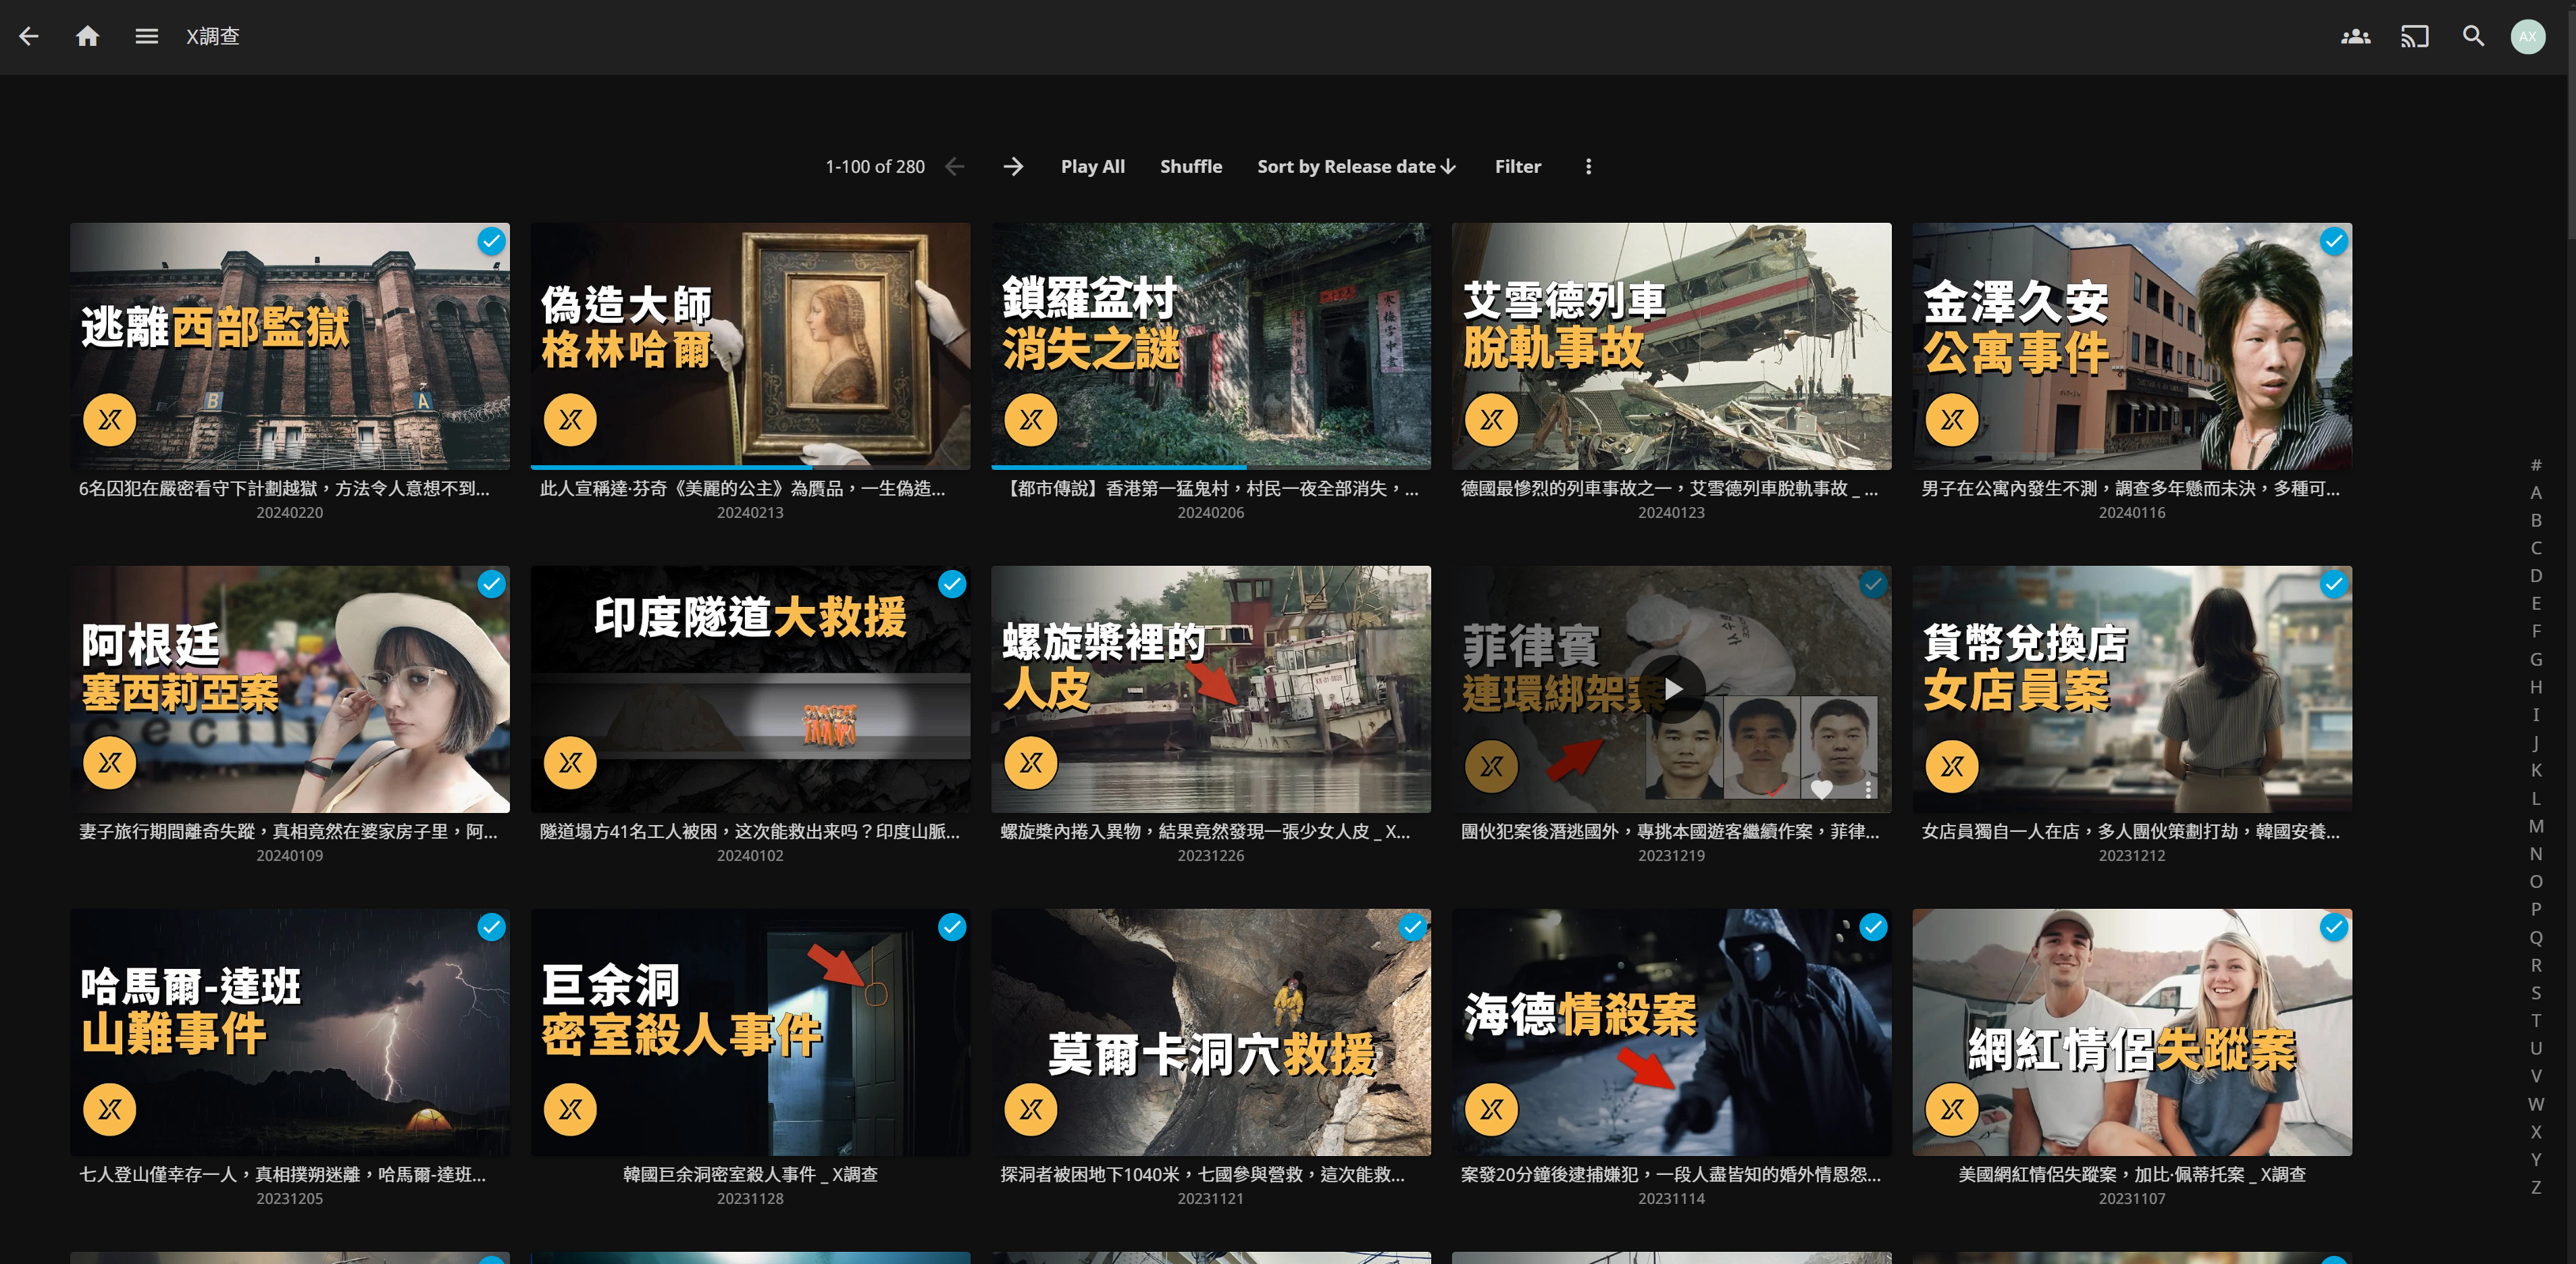The image size is (2576, 1264).
Task: Open the hamburger menu
Action: (146, 37)
